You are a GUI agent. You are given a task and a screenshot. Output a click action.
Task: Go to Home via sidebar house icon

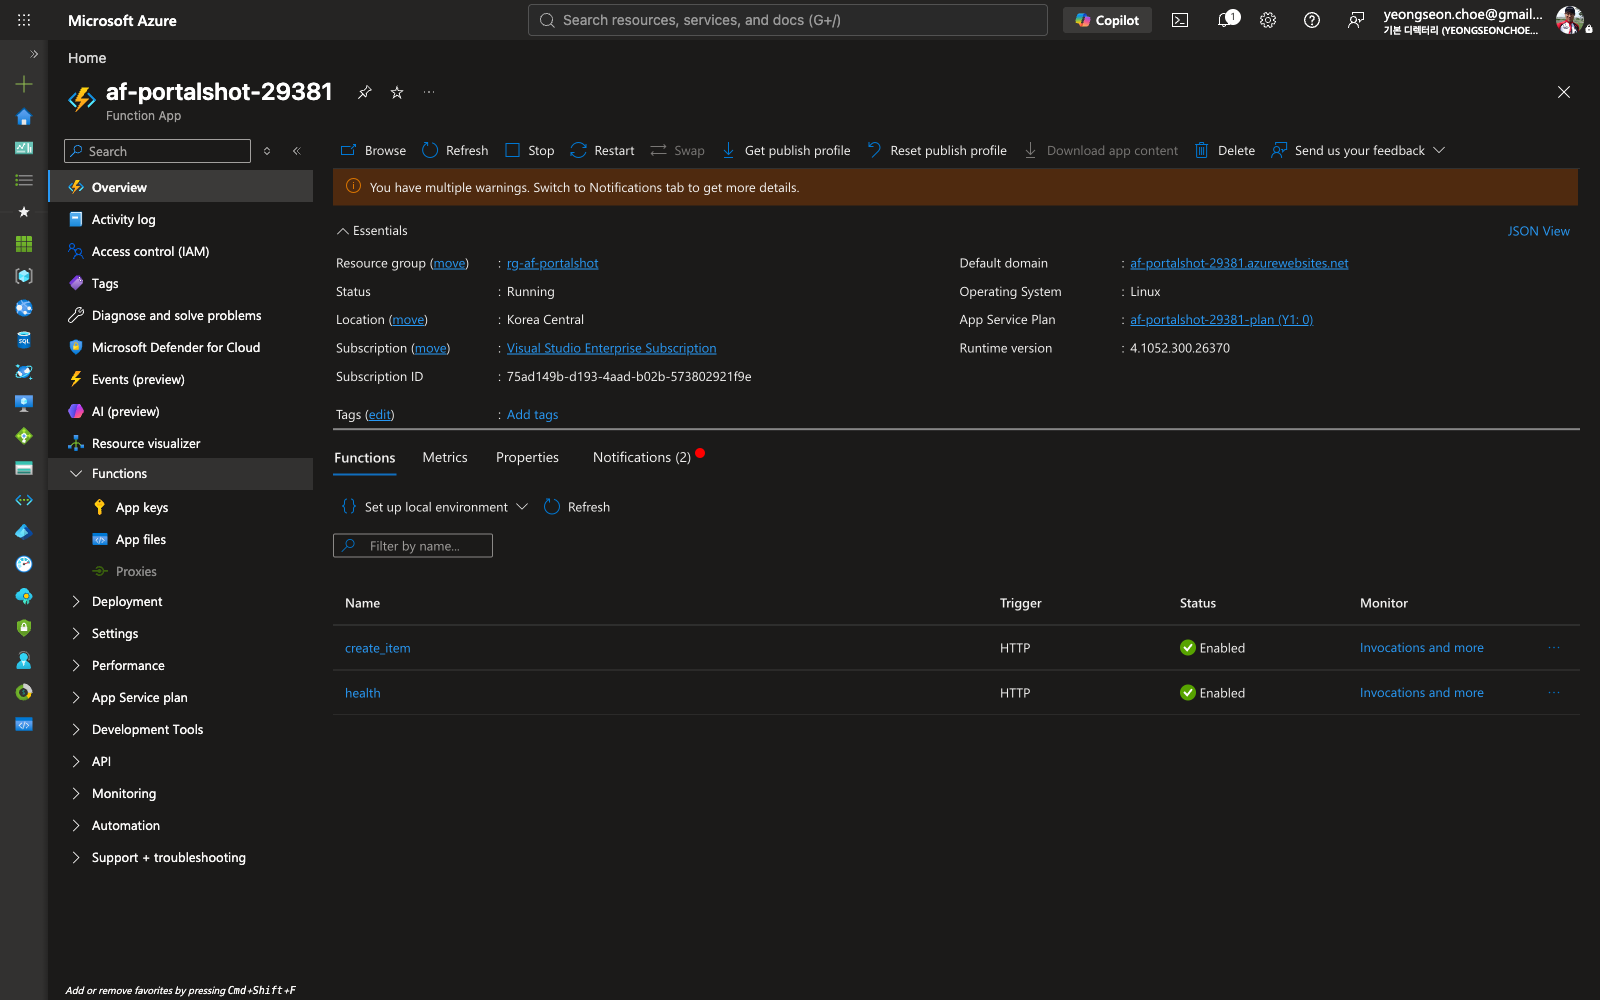[24, 116]
